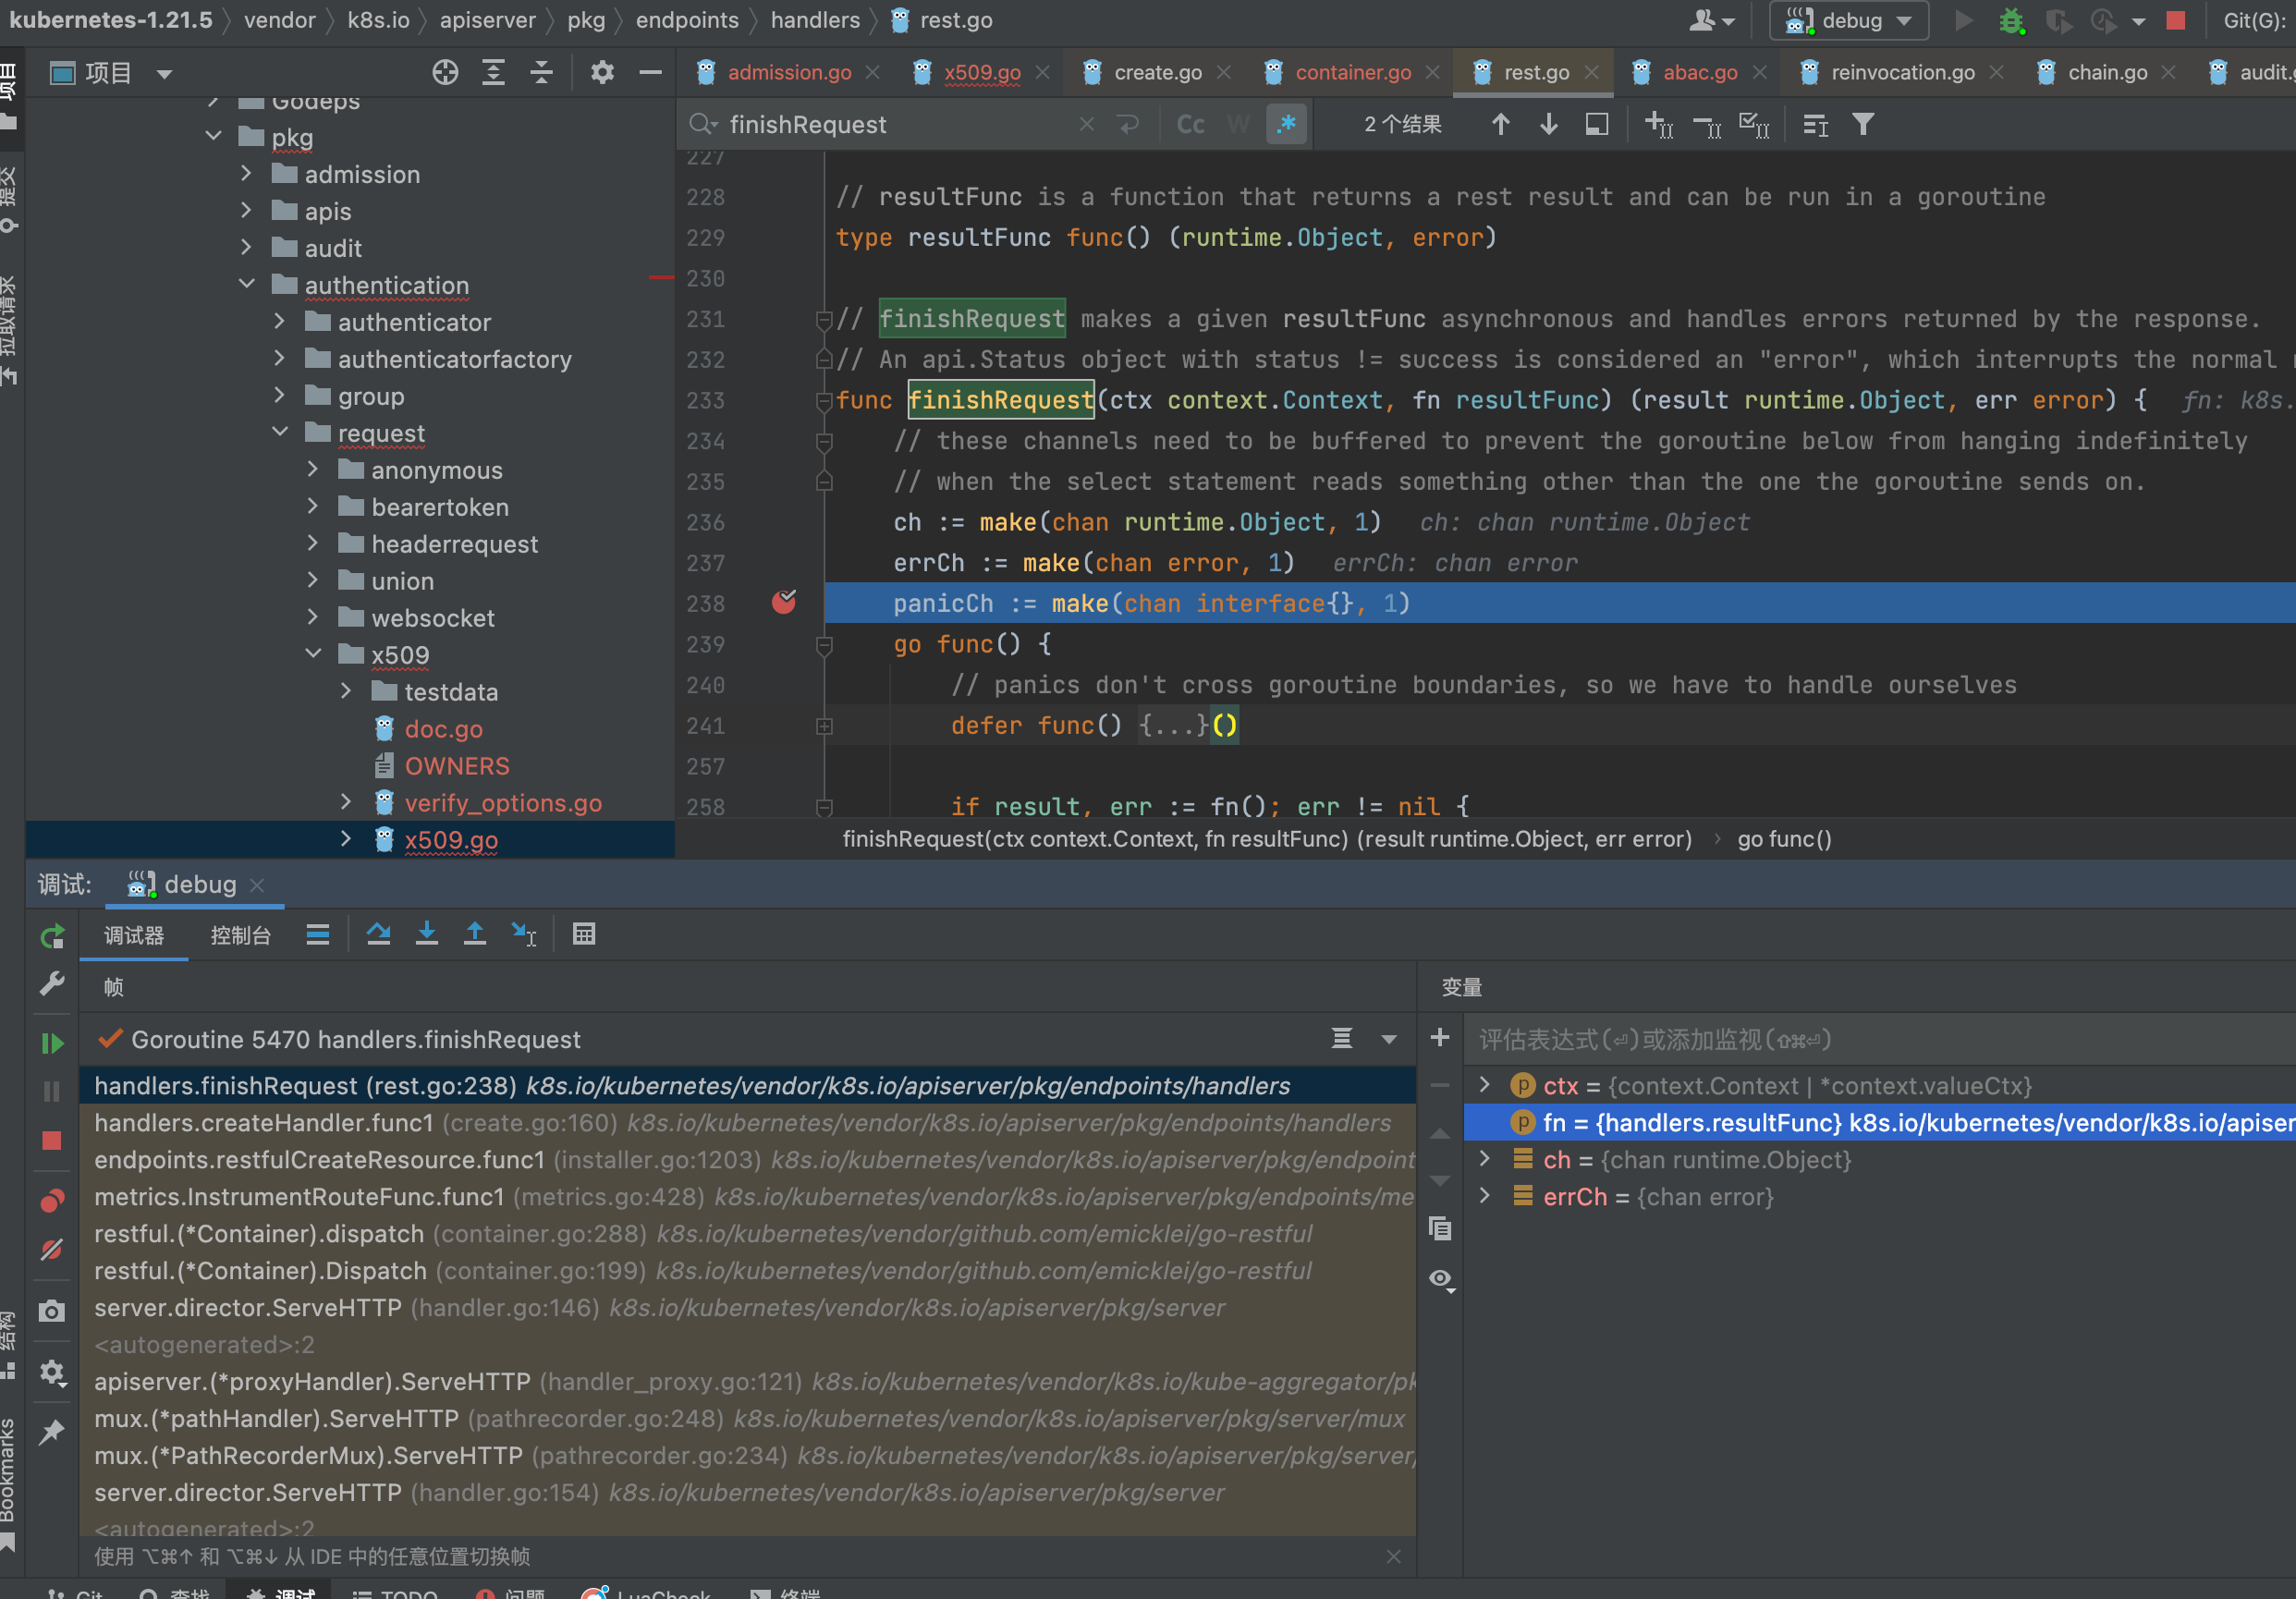
Task: Expand all items in project tree
Action: 493,72
